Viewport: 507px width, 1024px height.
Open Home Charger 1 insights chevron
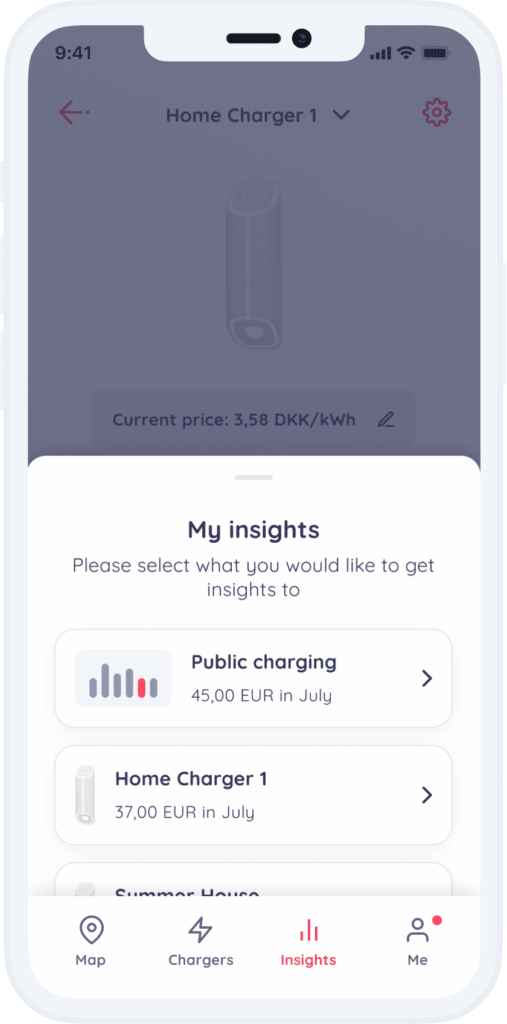[x=427, y=795]
